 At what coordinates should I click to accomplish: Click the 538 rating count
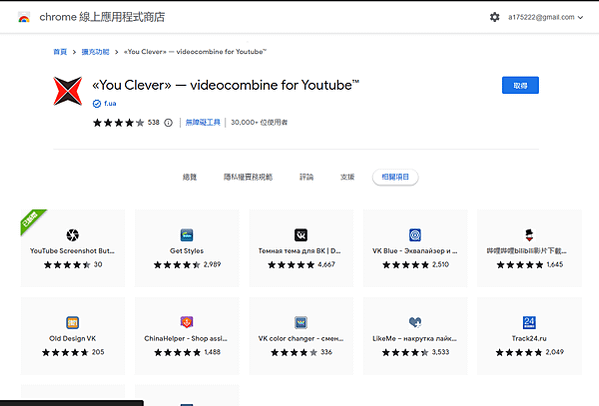154,123
